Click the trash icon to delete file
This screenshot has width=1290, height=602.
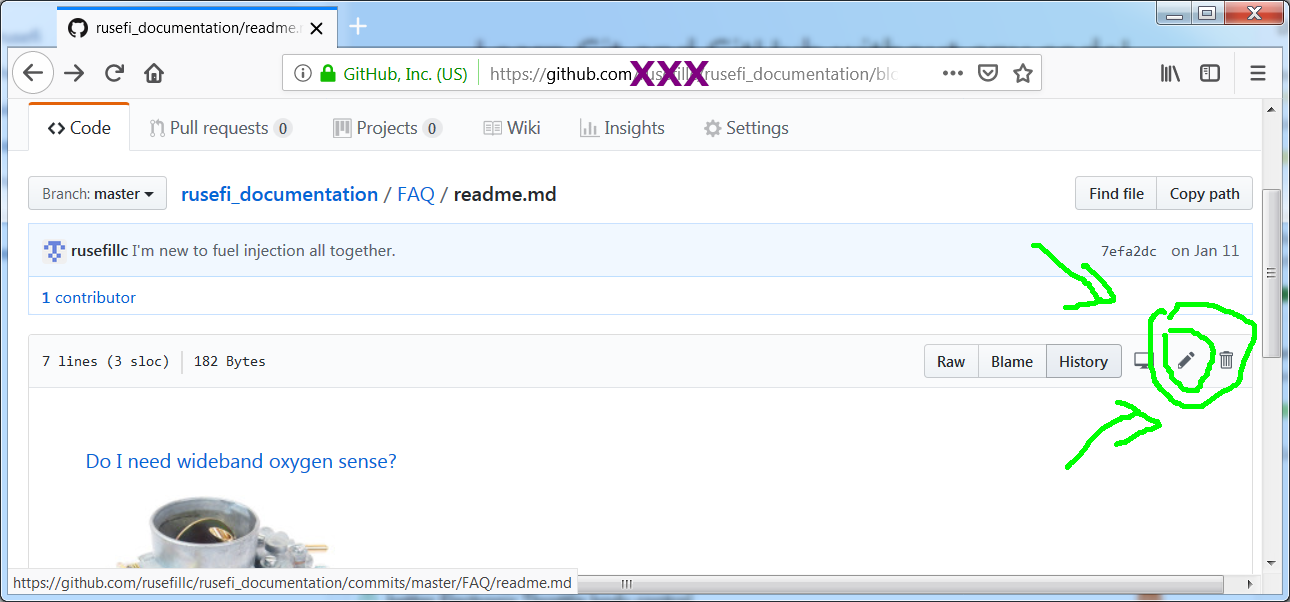pyautogui.click(x=1226, y=361)
